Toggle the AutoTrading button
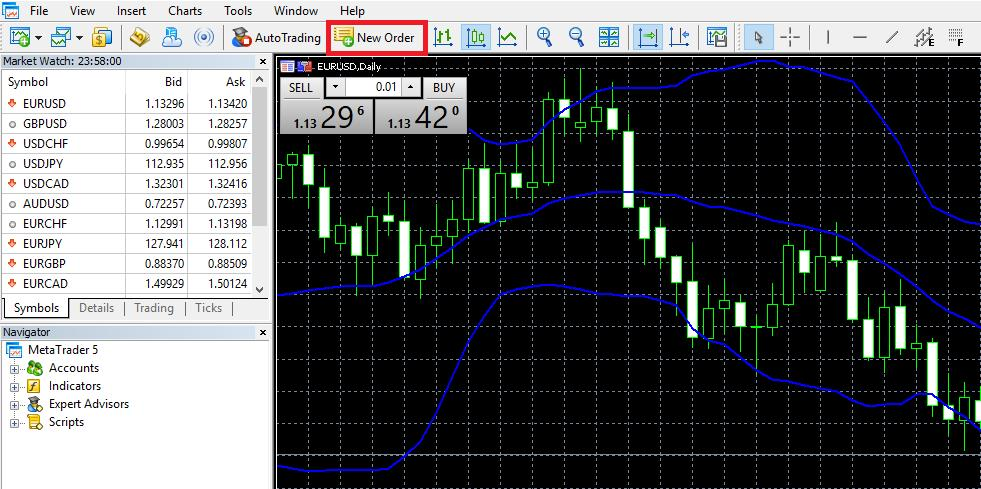Image resolution: width=981 pixels, height=489 pixels. (276, 38)
